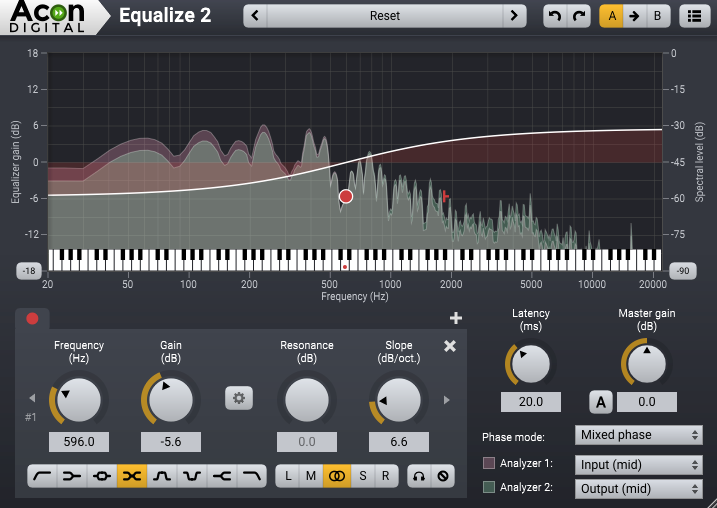Go to previous band with left triangle
The height and width of the screenshot is (508, 717).
(32, 398)
